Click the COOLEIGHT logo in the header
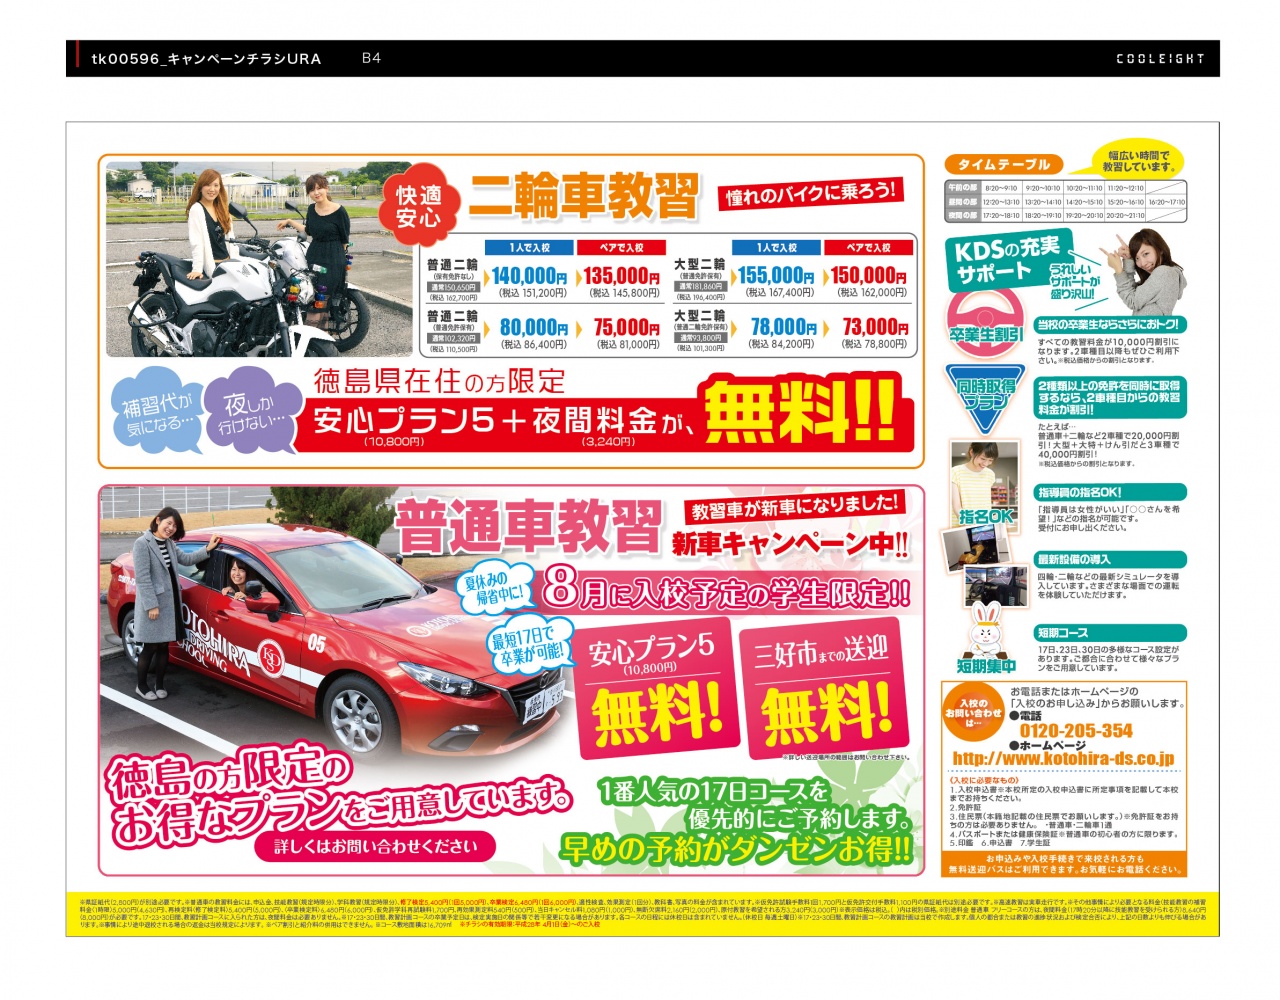 [x=1160, y=59]
